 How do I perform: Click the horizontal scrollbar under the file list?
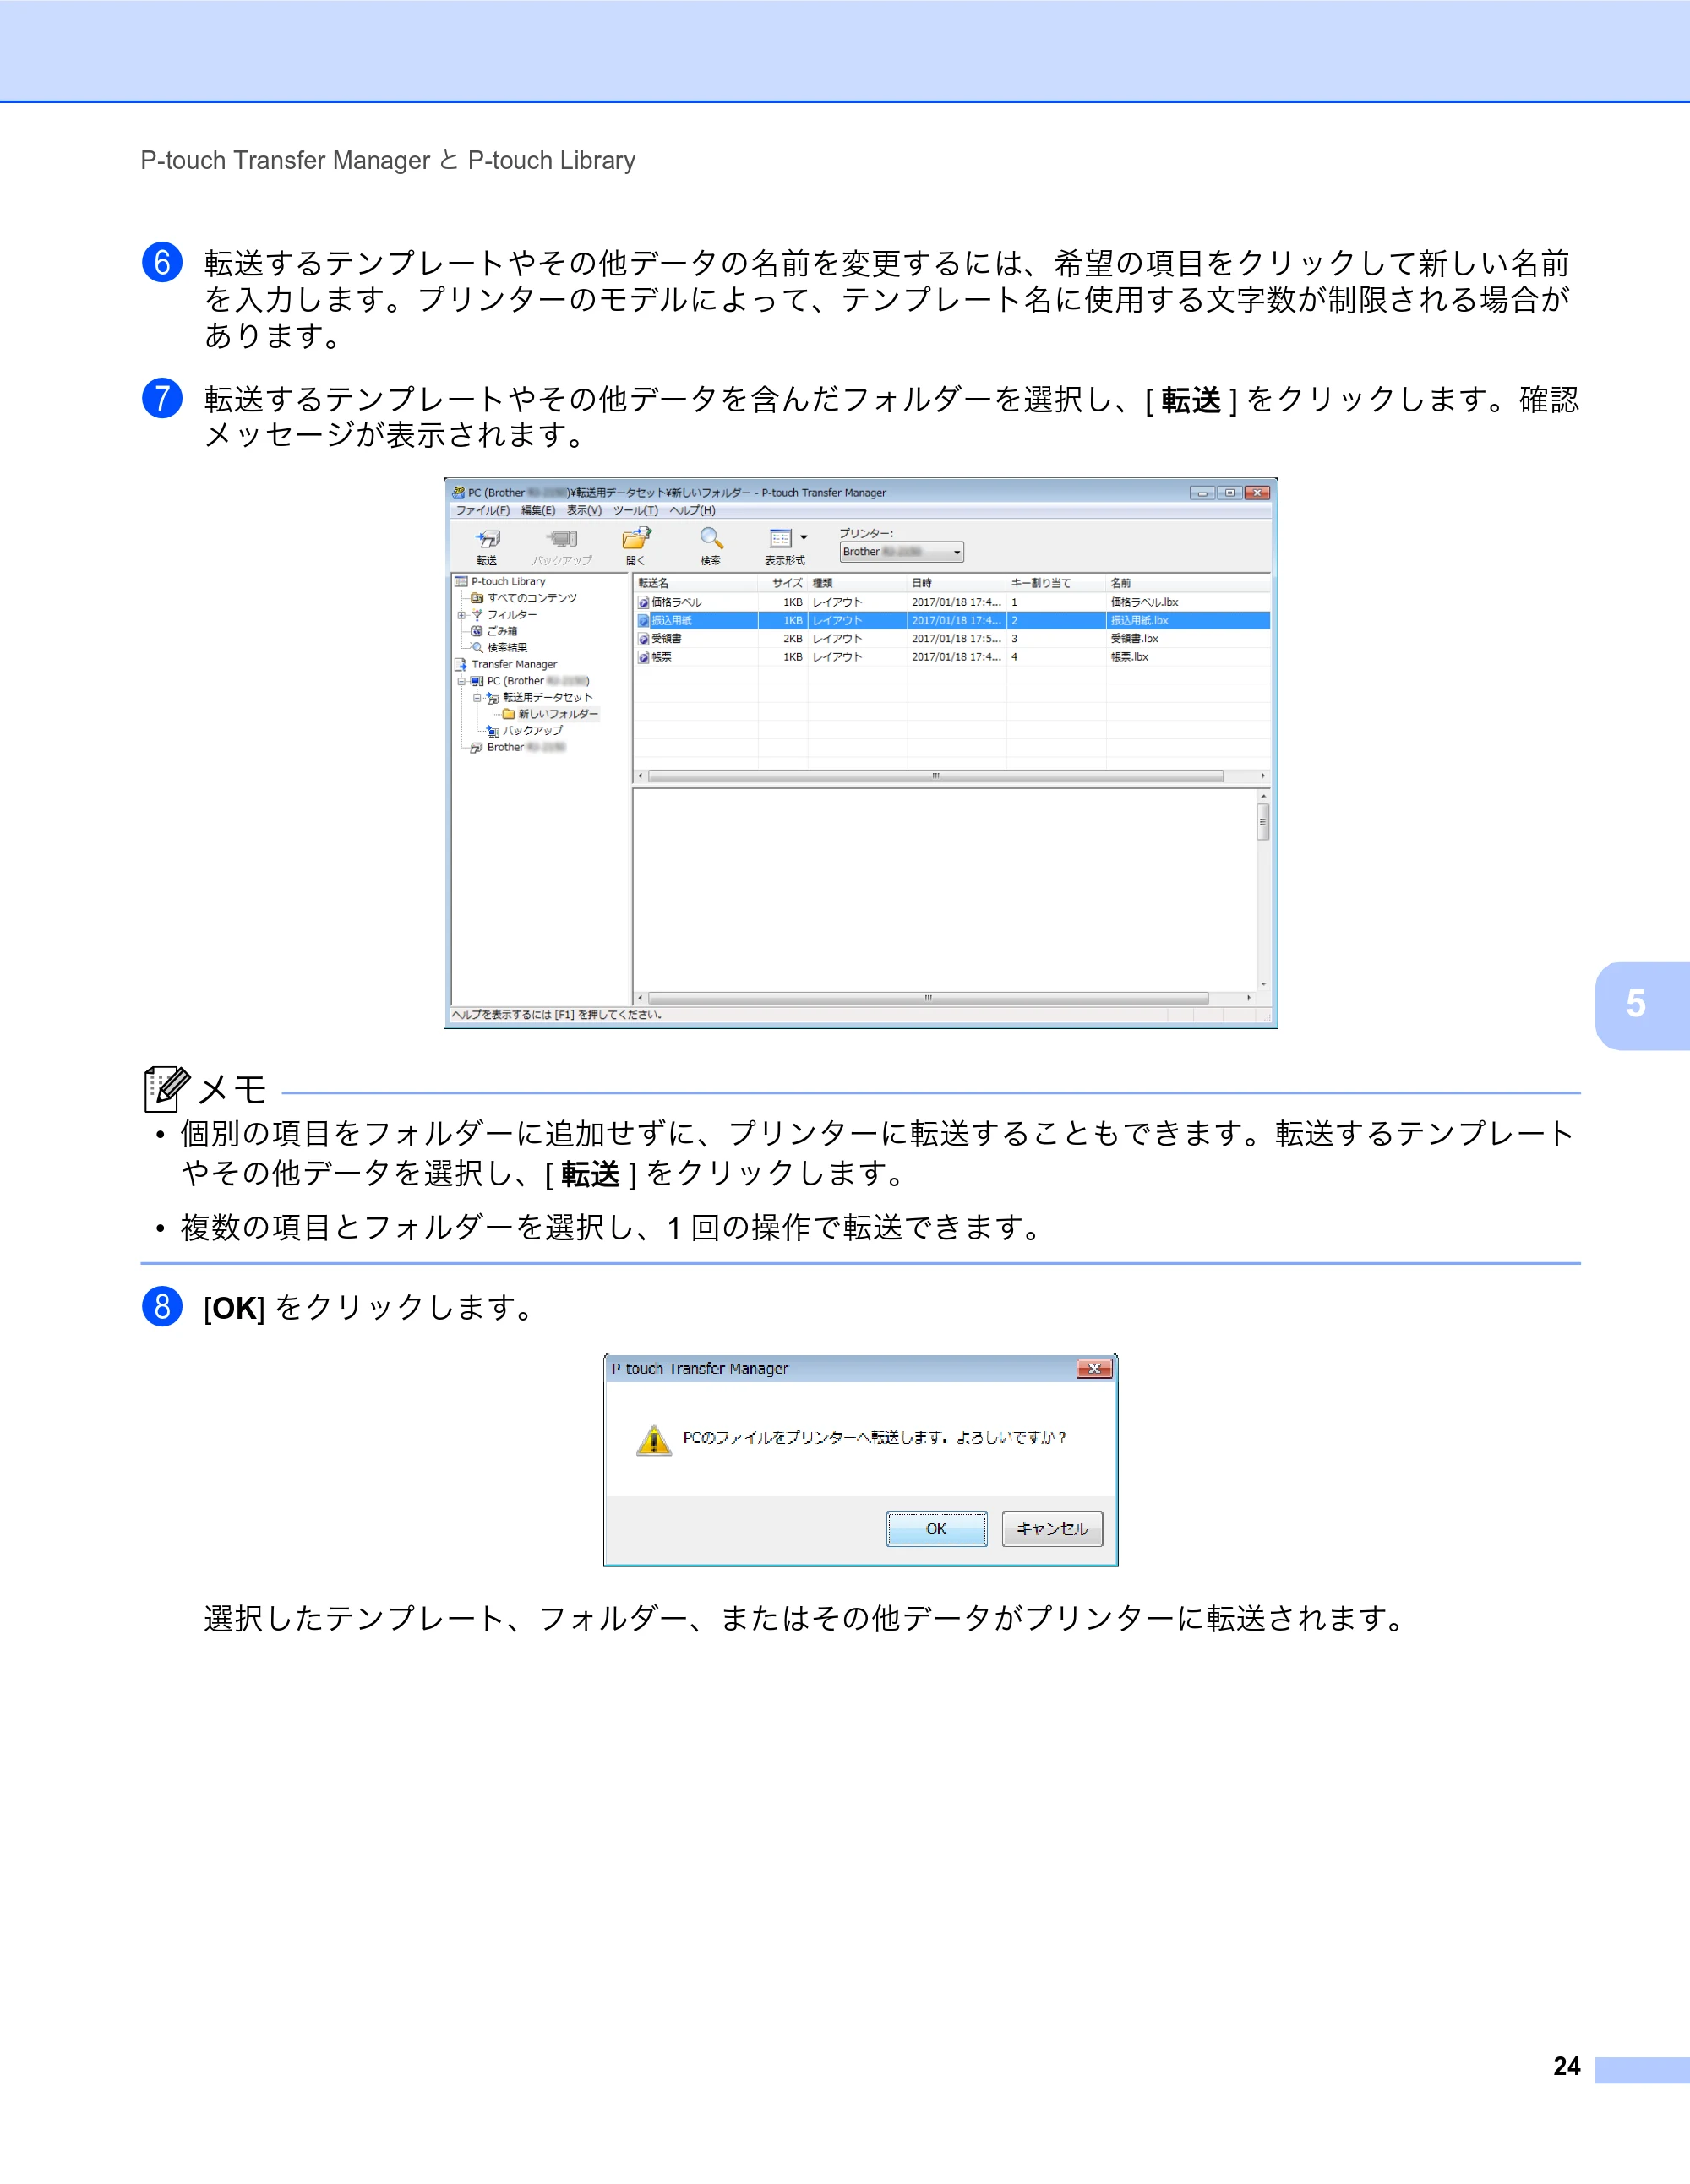click(935, 776)
